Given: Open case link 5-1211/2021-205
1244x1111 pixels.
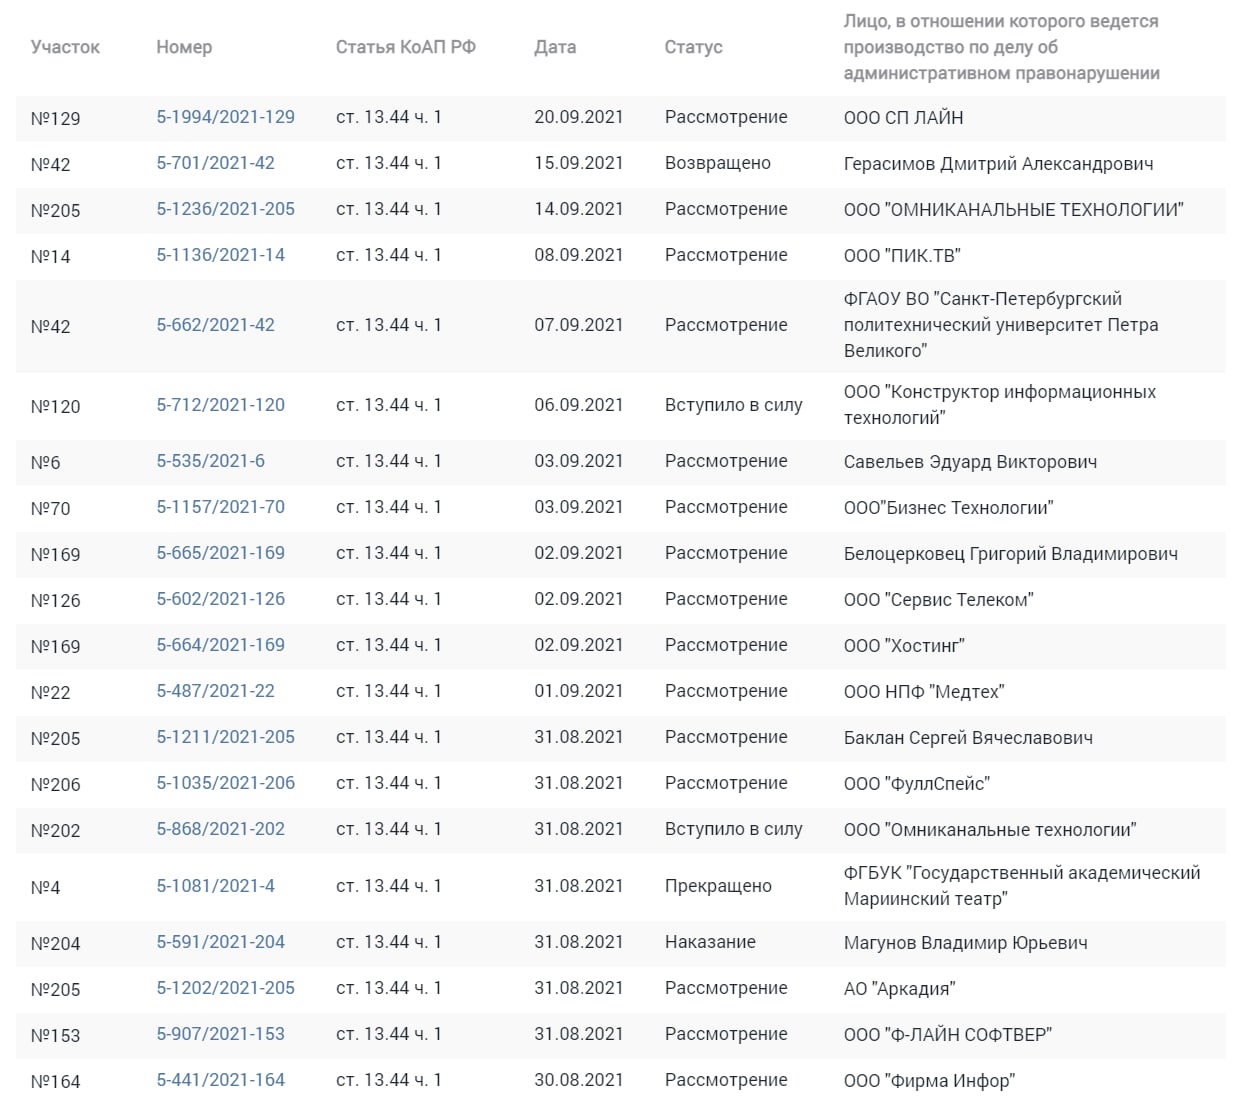Looking at the screenshot, I should pyautogui.click(x=225, y=737).
